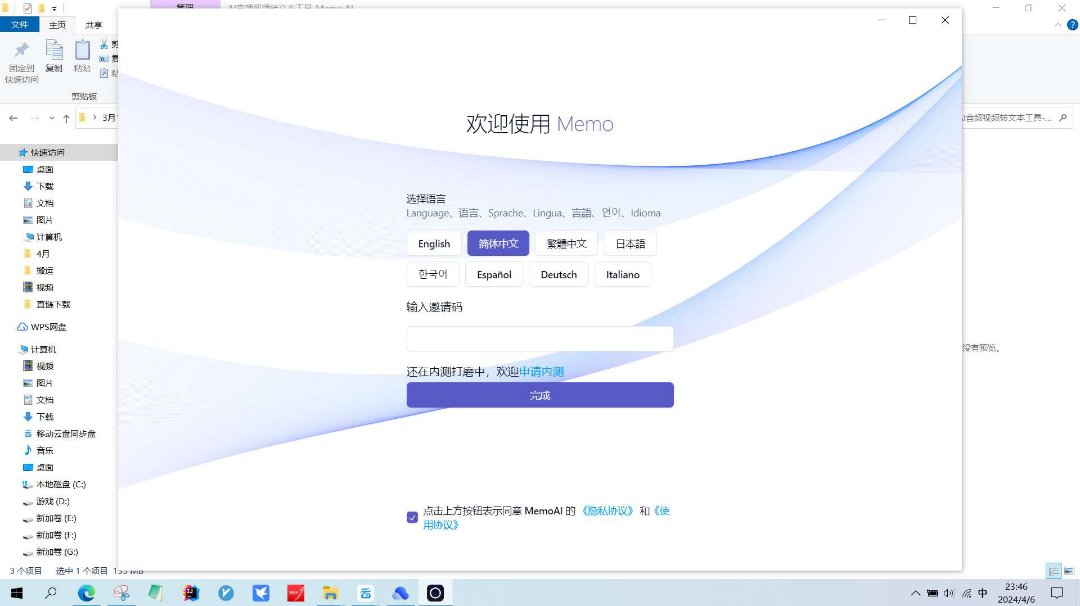Select English as the language
The height and width of the screenshot is (606, 1080).
tap(434, 244)
